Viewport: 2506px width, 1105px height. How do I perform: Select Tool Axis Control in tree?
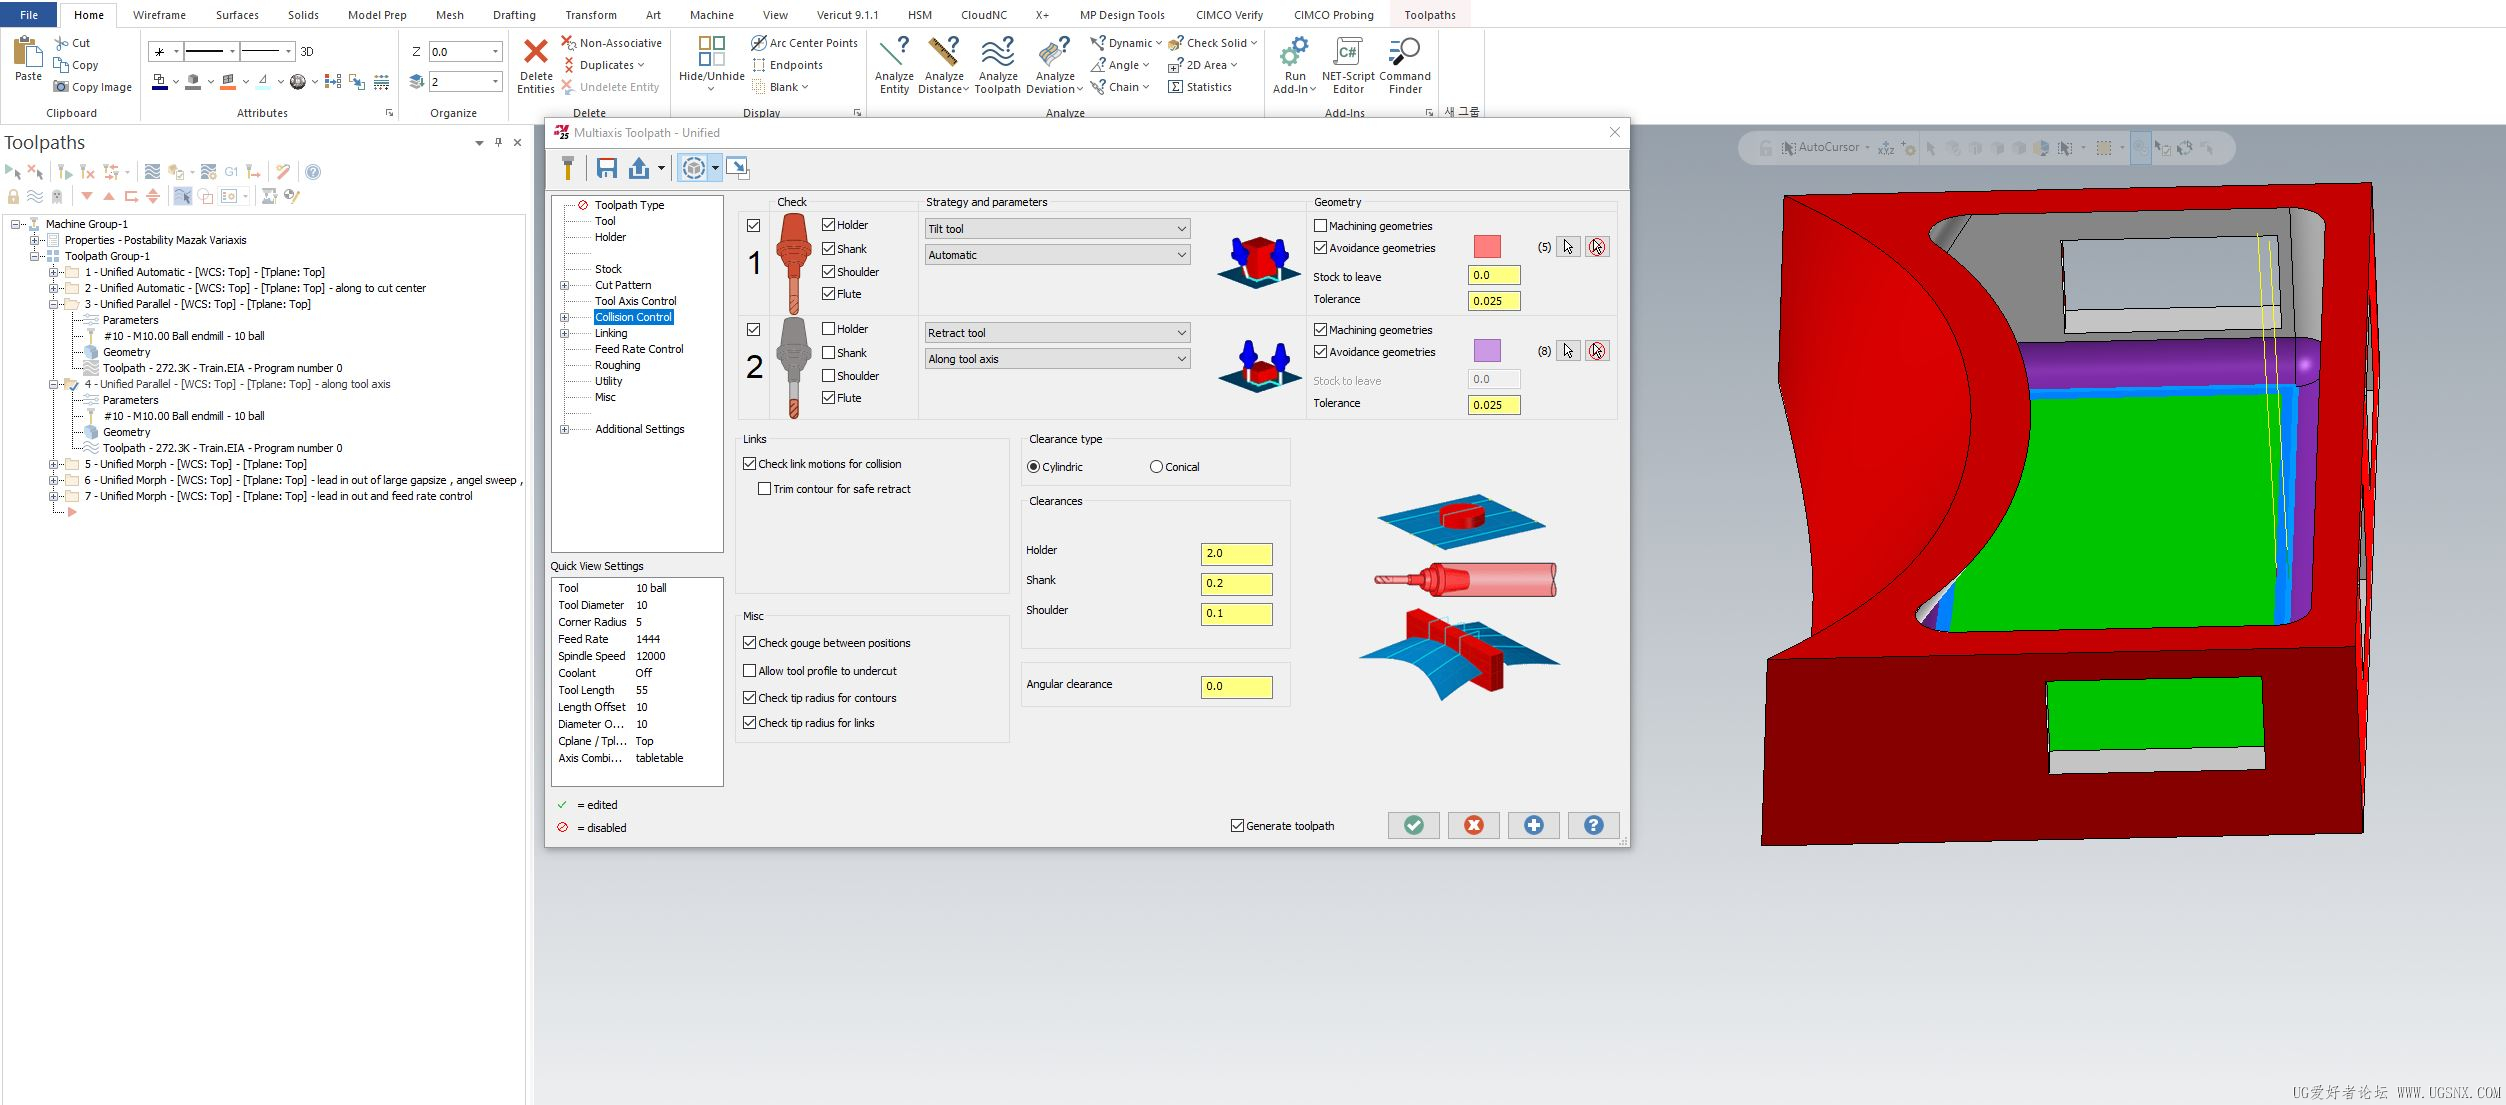point(635,301)
